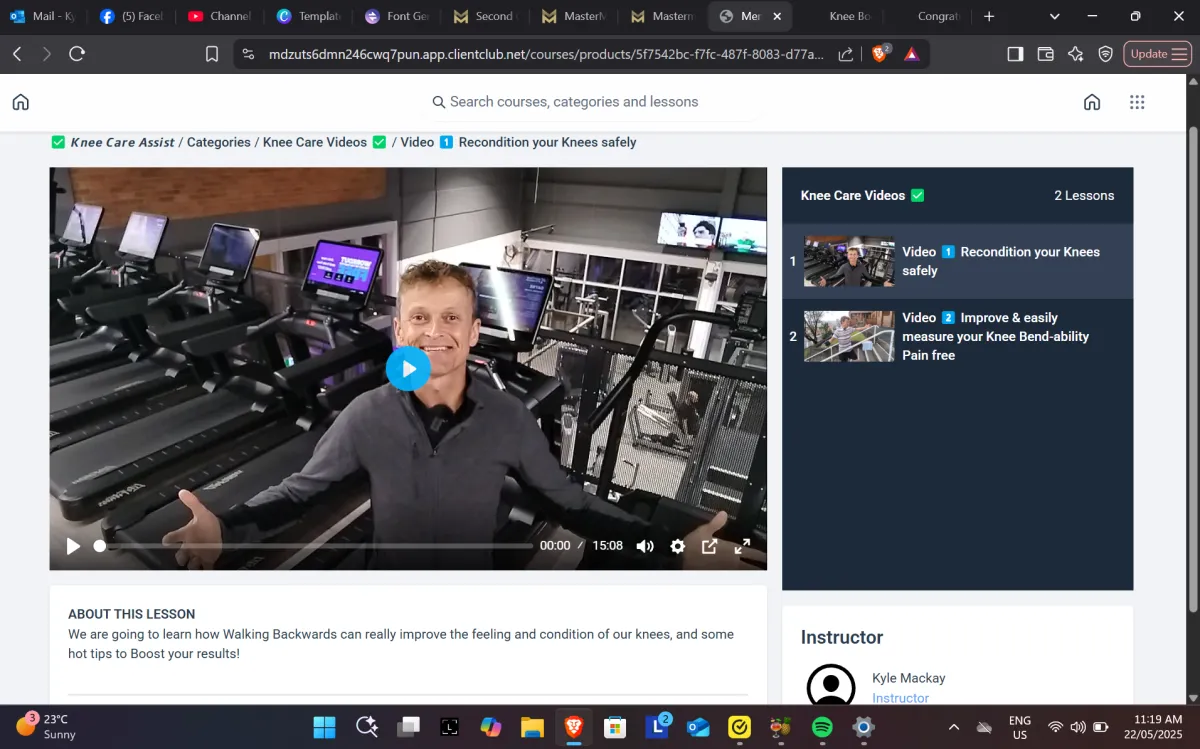Switch to the Second tab

484,16
